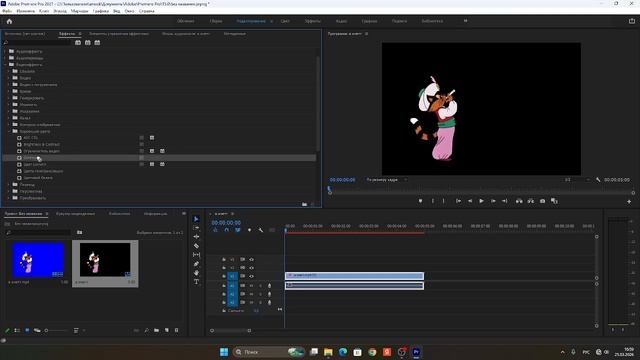The width and height of the screenshot is (640, 360).
Task: Toggle A1 voice-over record microphone
Action: point(269,286)
